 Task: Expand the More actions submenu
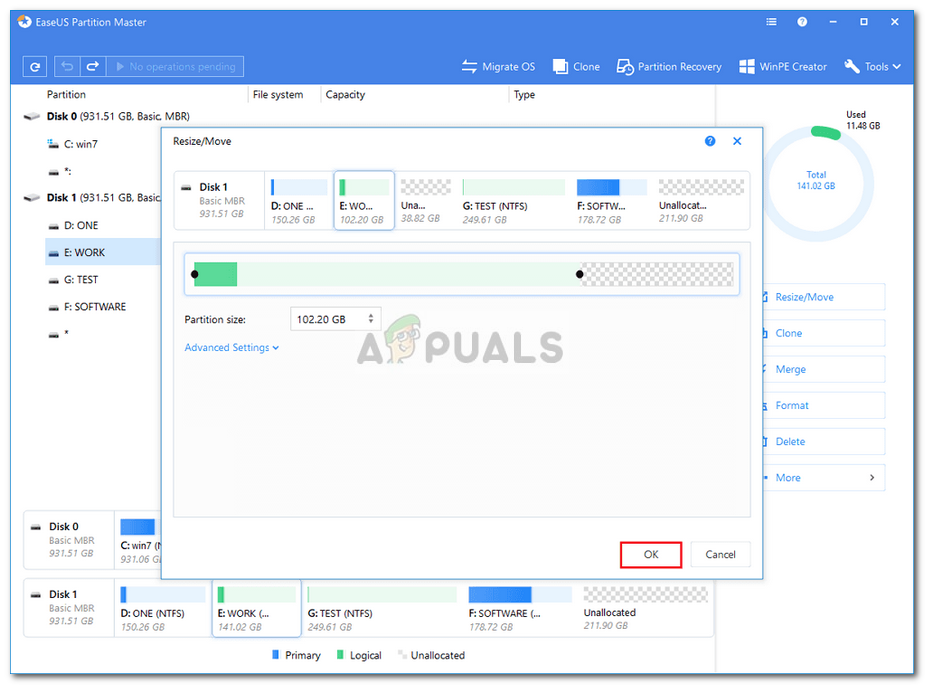824,478
